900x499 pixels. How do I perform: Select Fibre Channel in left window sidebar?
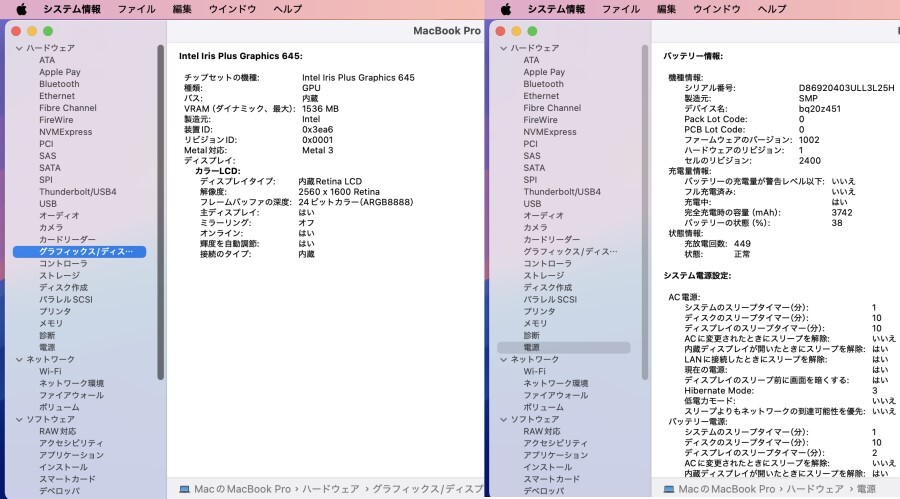coord(68,108)
